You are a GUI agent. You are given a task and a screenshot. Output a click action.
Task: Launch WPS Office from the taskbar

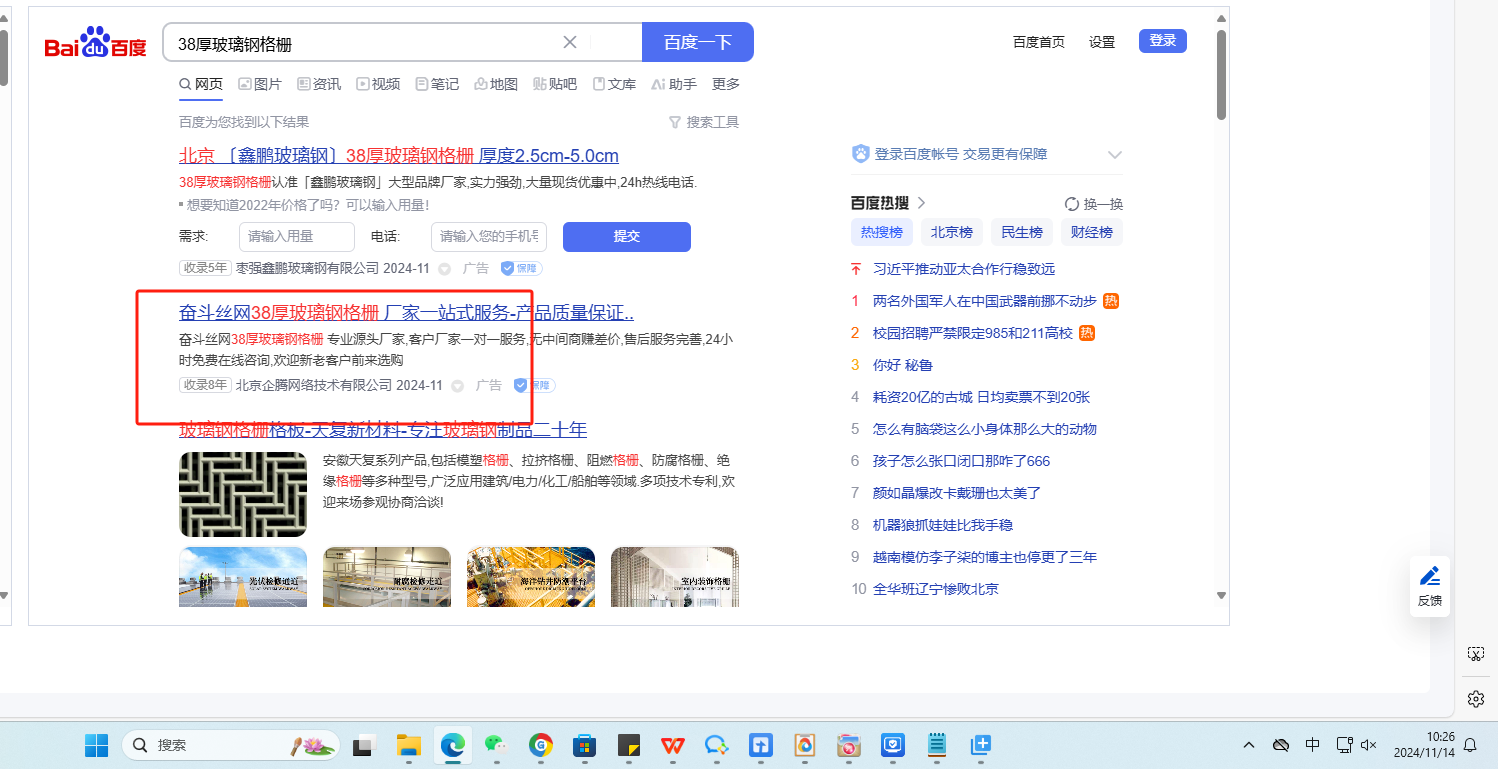(x=673, y=745)
